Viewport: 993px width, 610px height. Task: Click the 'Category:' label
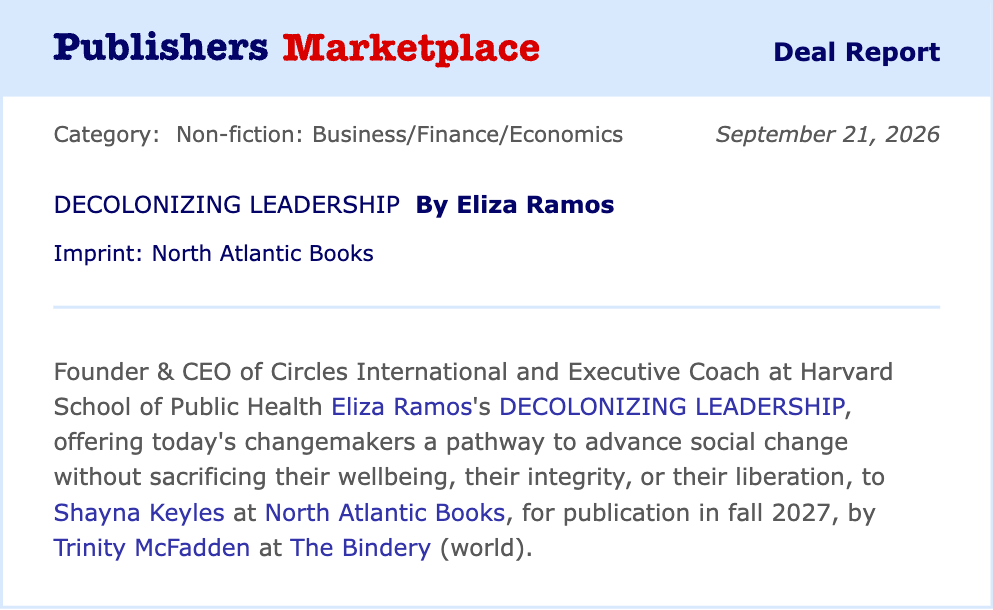point(106,134)
